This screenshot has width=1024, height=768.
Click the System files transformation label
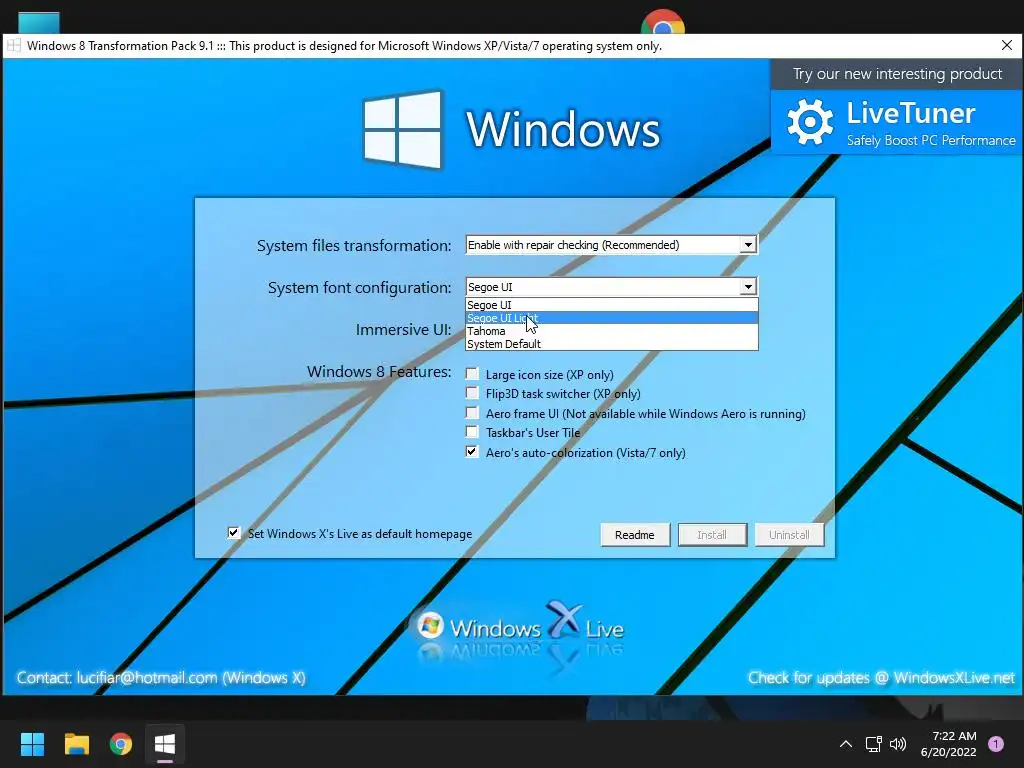354,246
